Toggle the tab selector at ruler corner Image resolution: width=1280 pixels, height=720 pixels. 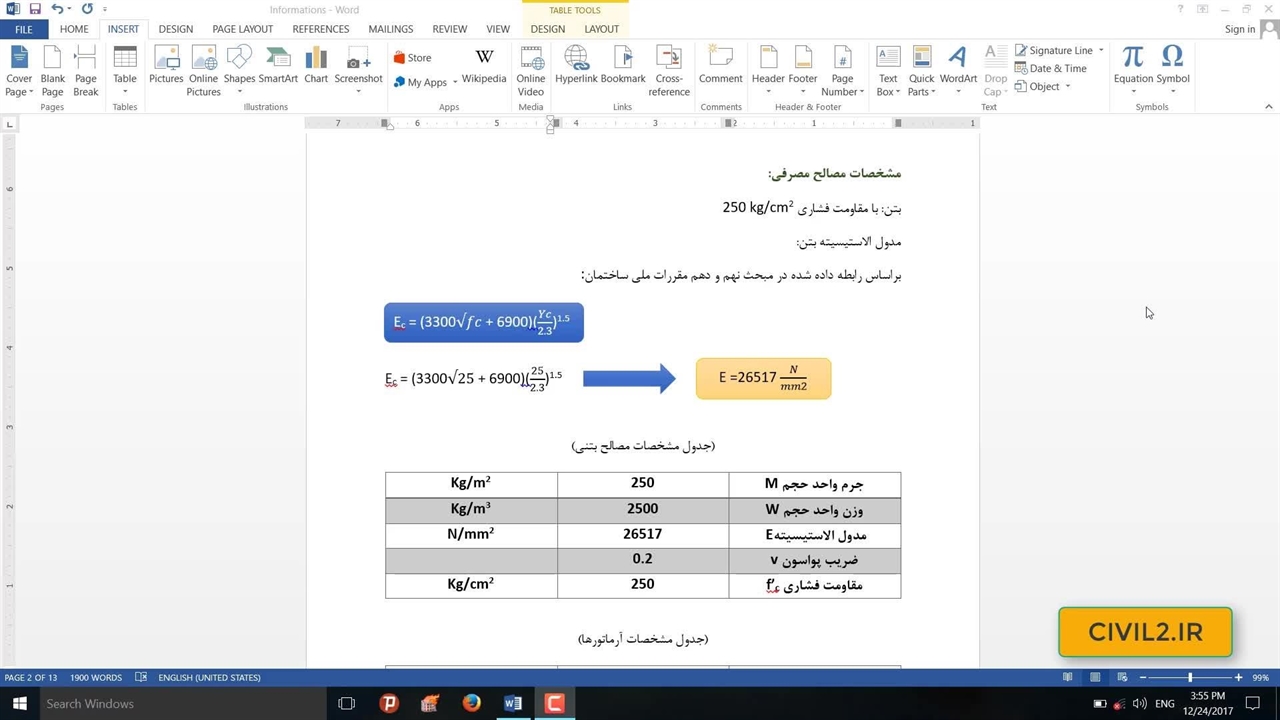point(10,124)
